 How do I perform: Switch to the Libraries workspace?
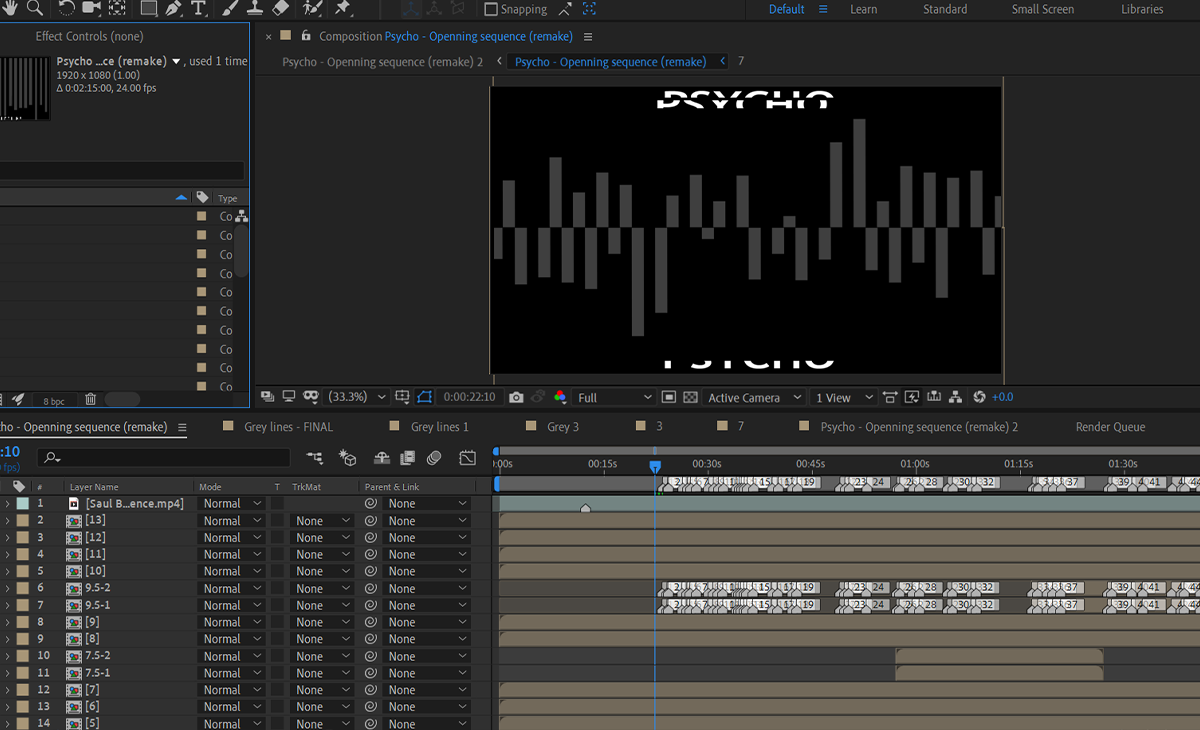1142,9
